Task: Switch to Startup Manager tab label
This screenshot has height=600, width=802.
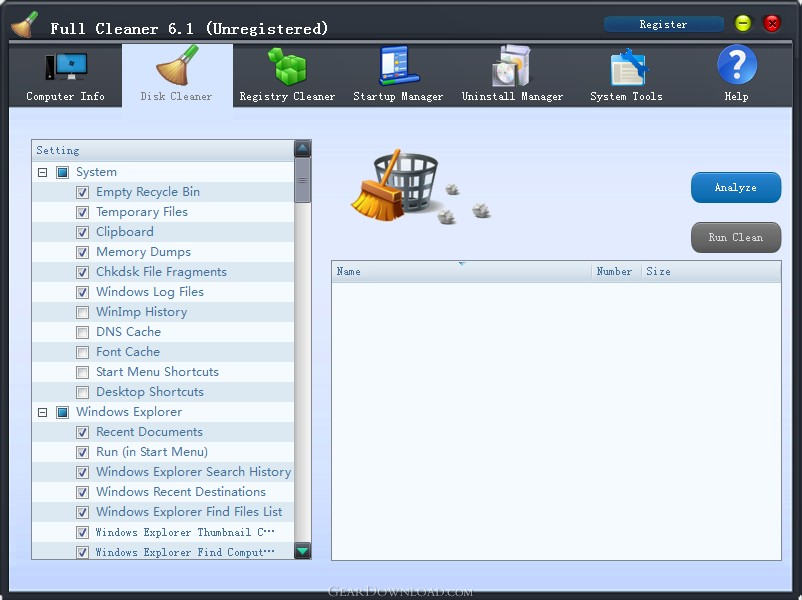Action: point(398,97)
